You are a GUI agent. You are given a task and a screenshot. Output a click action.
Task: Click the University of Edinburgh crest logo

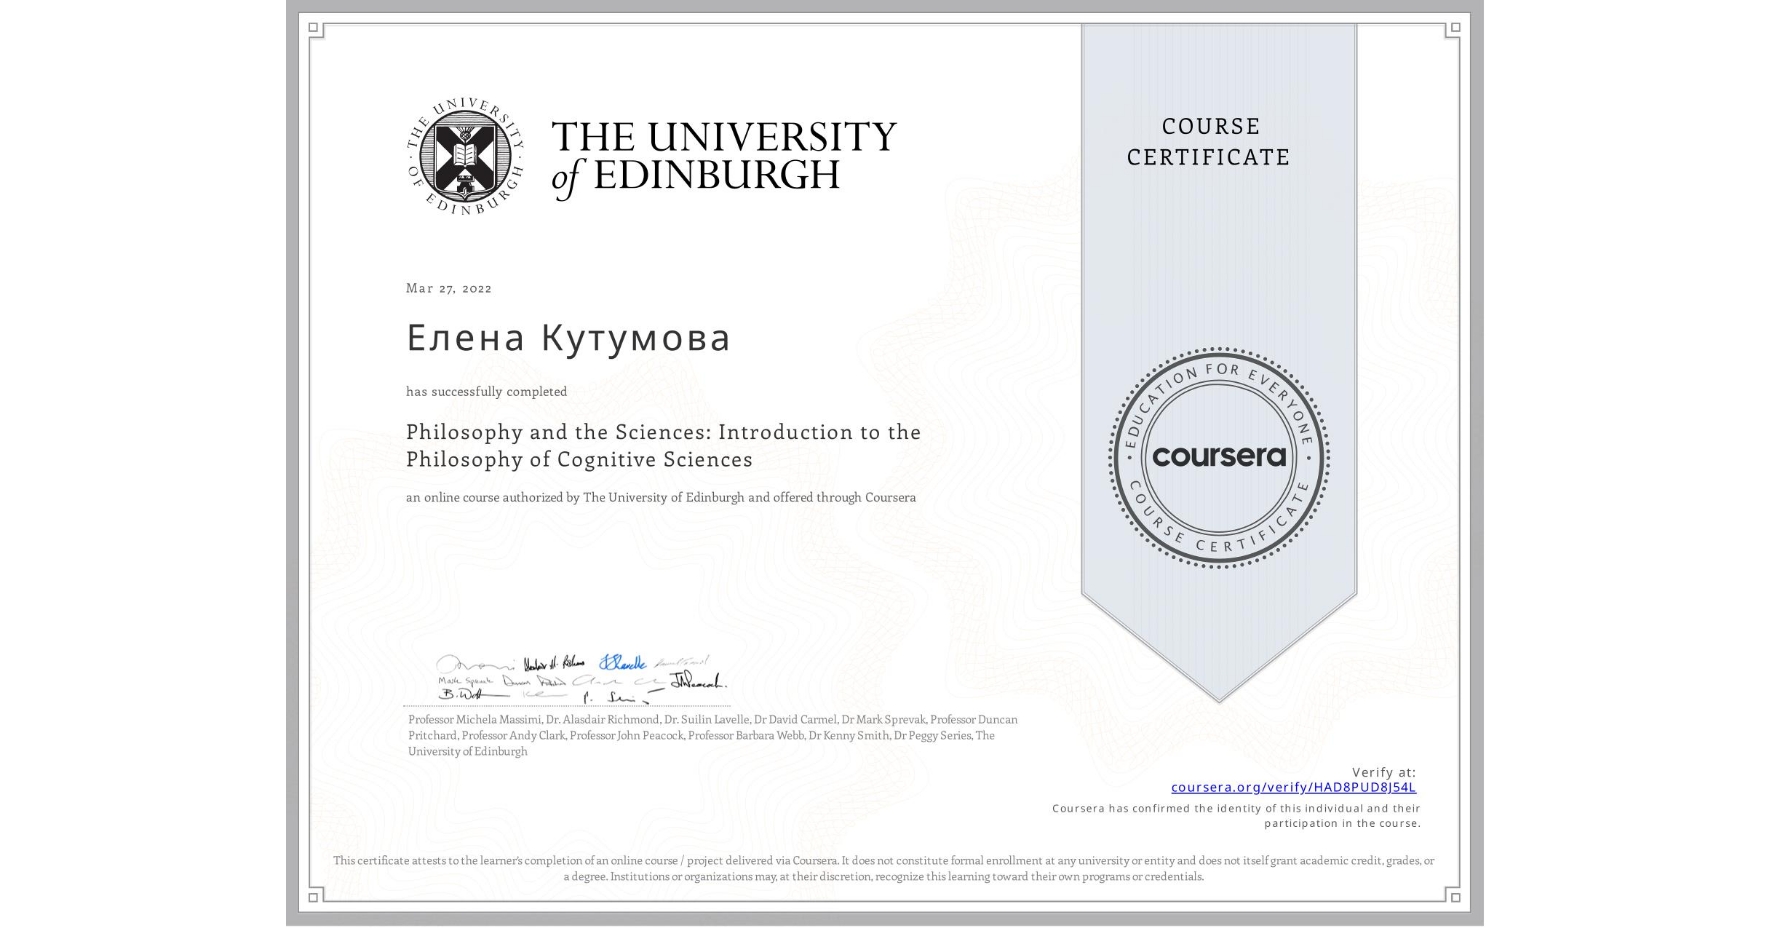click(466, 155)
